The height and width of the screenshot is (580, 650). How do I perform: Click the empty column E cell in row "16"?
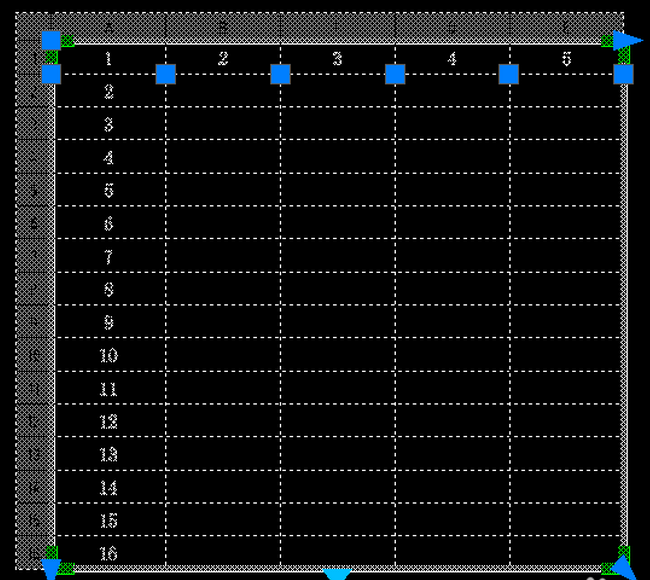coord(567,551)
